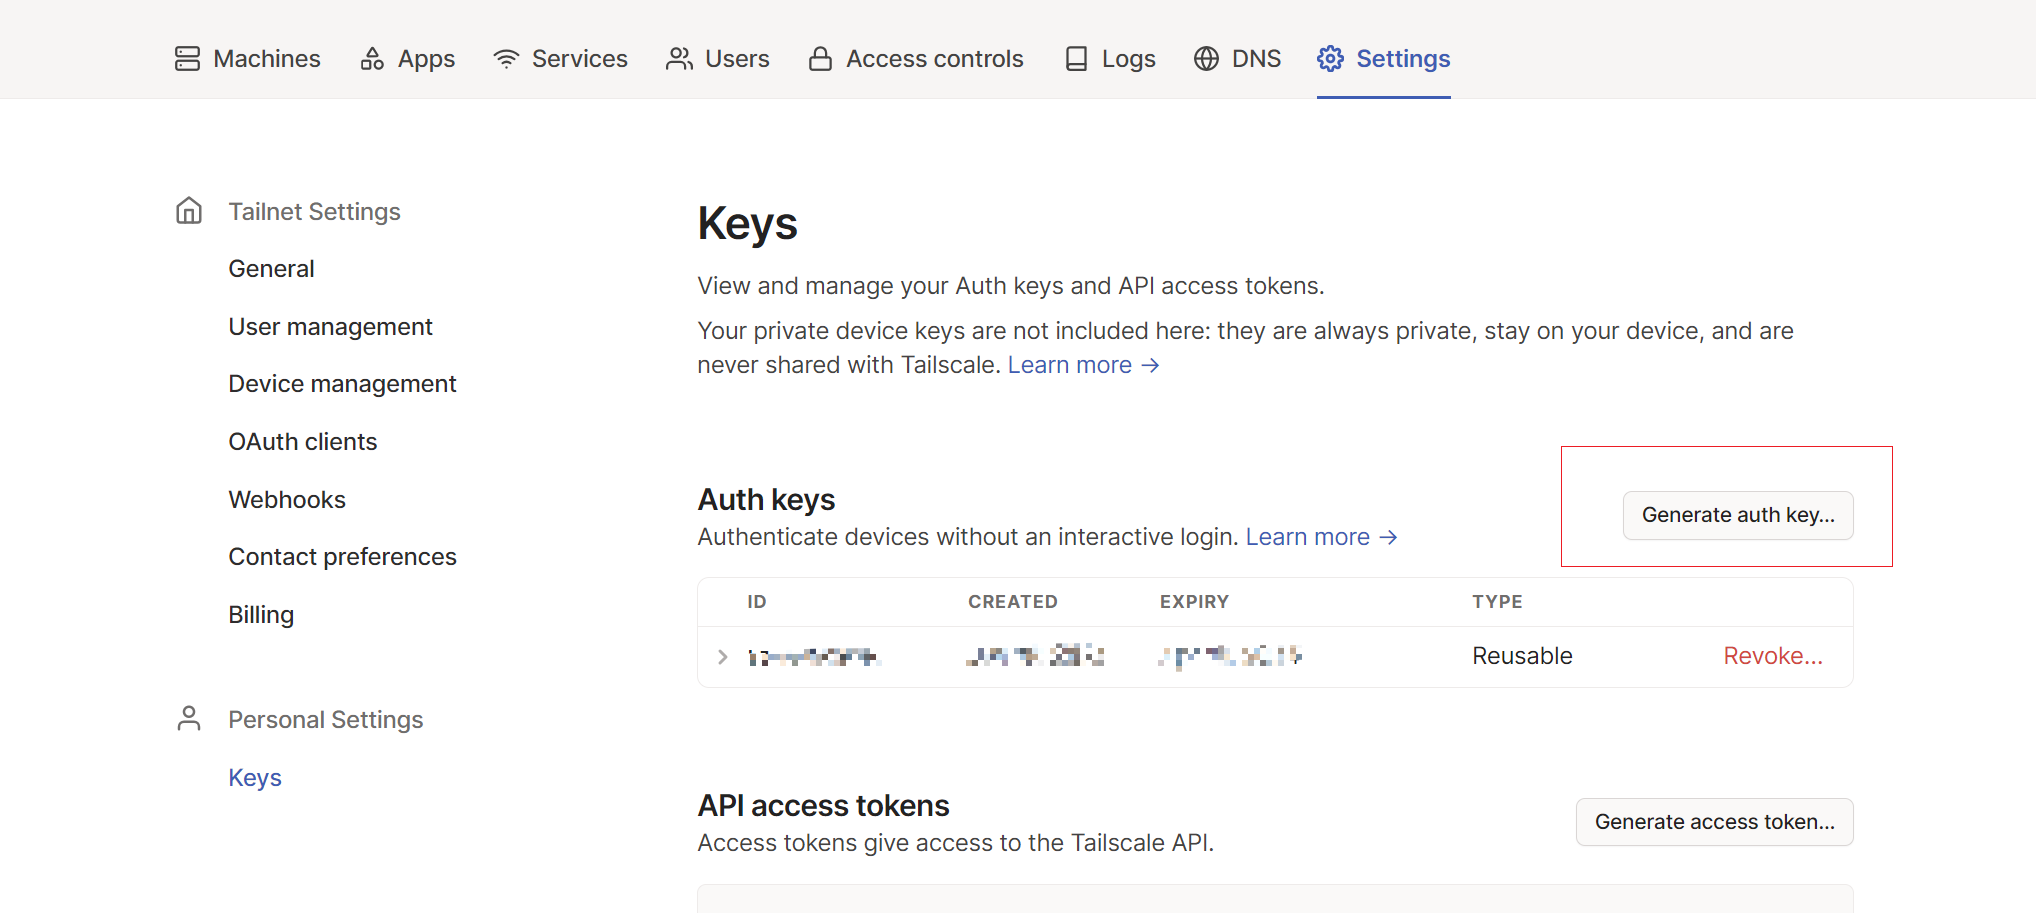This screenshot has height=913, width=2036.
Task: Follow Learn more link about private device keys
Action: (1082, 365)
